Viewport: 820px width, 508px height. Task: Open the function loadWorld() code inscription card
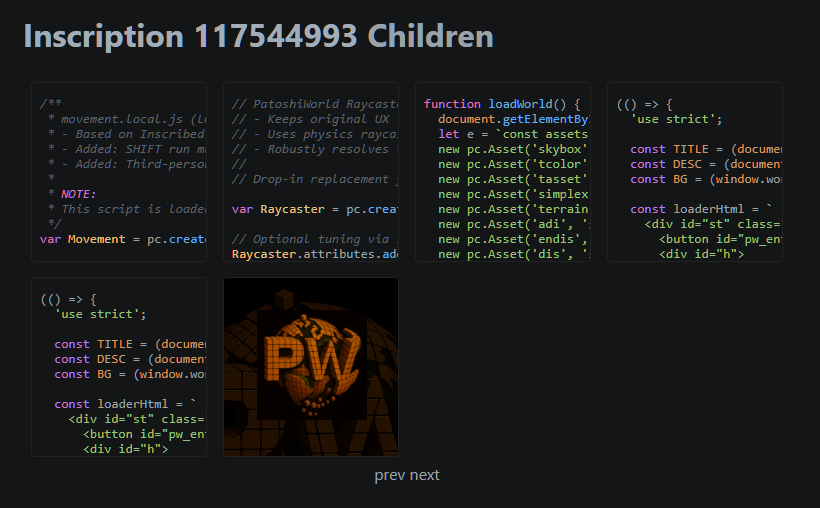coord(503,172)
